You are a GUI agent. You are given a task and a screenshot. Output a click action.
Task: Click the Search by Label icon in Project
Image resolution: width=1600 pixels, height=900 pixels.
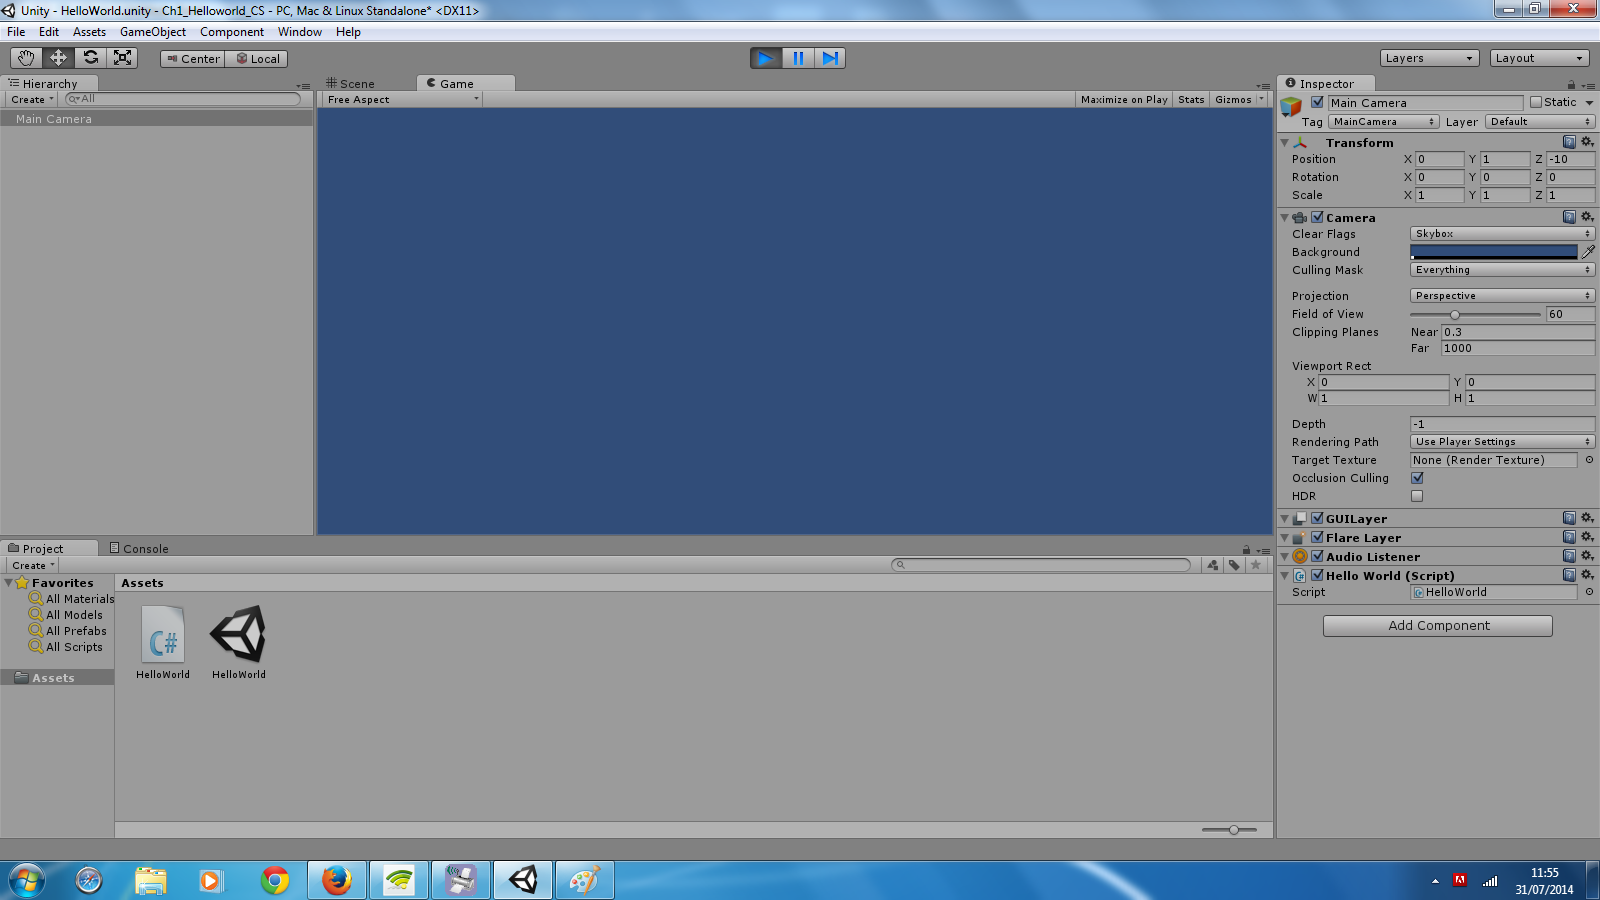point(1235,565)
